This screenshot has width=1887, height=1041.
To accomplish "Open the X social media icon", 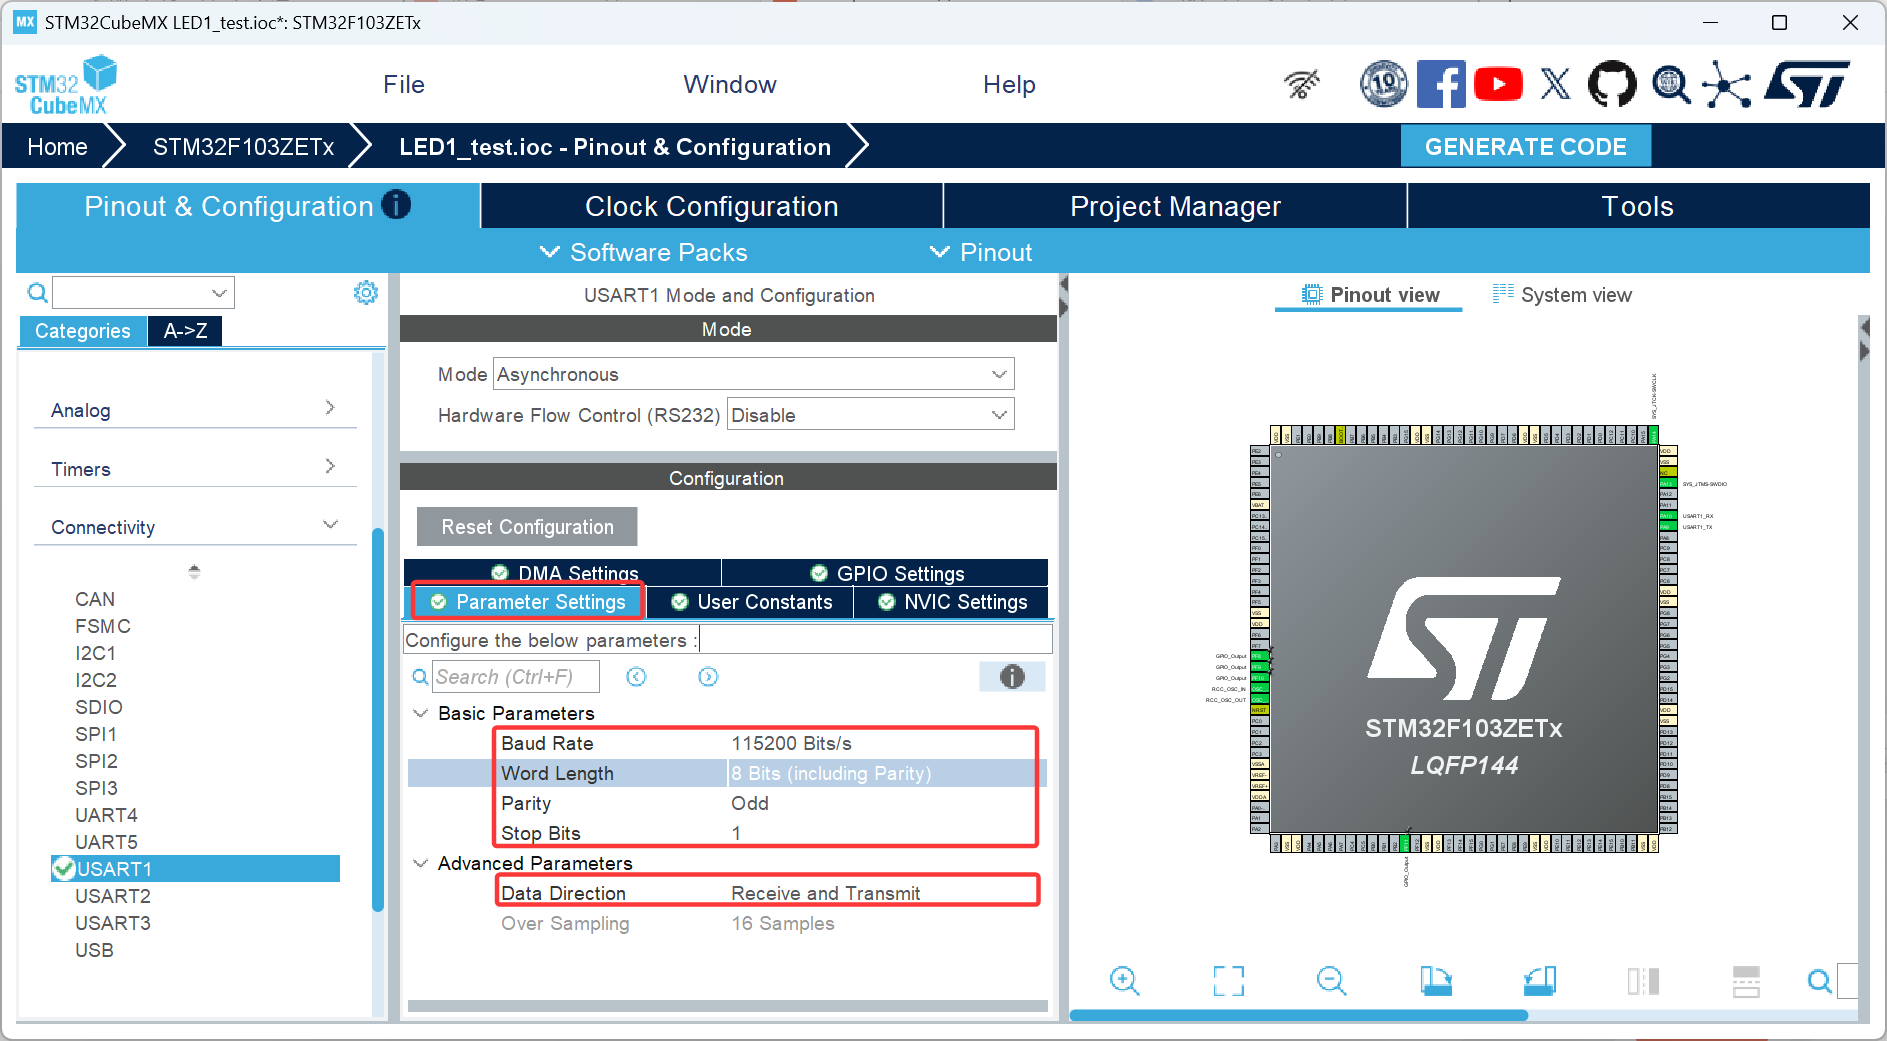I will pyautogui.click(x=1555, y=84).
